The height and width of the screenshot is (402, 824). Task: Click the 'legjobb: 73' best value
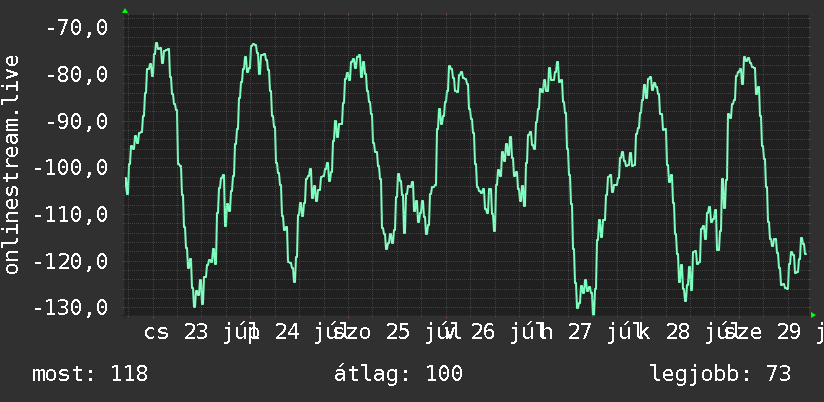(720, 374)
